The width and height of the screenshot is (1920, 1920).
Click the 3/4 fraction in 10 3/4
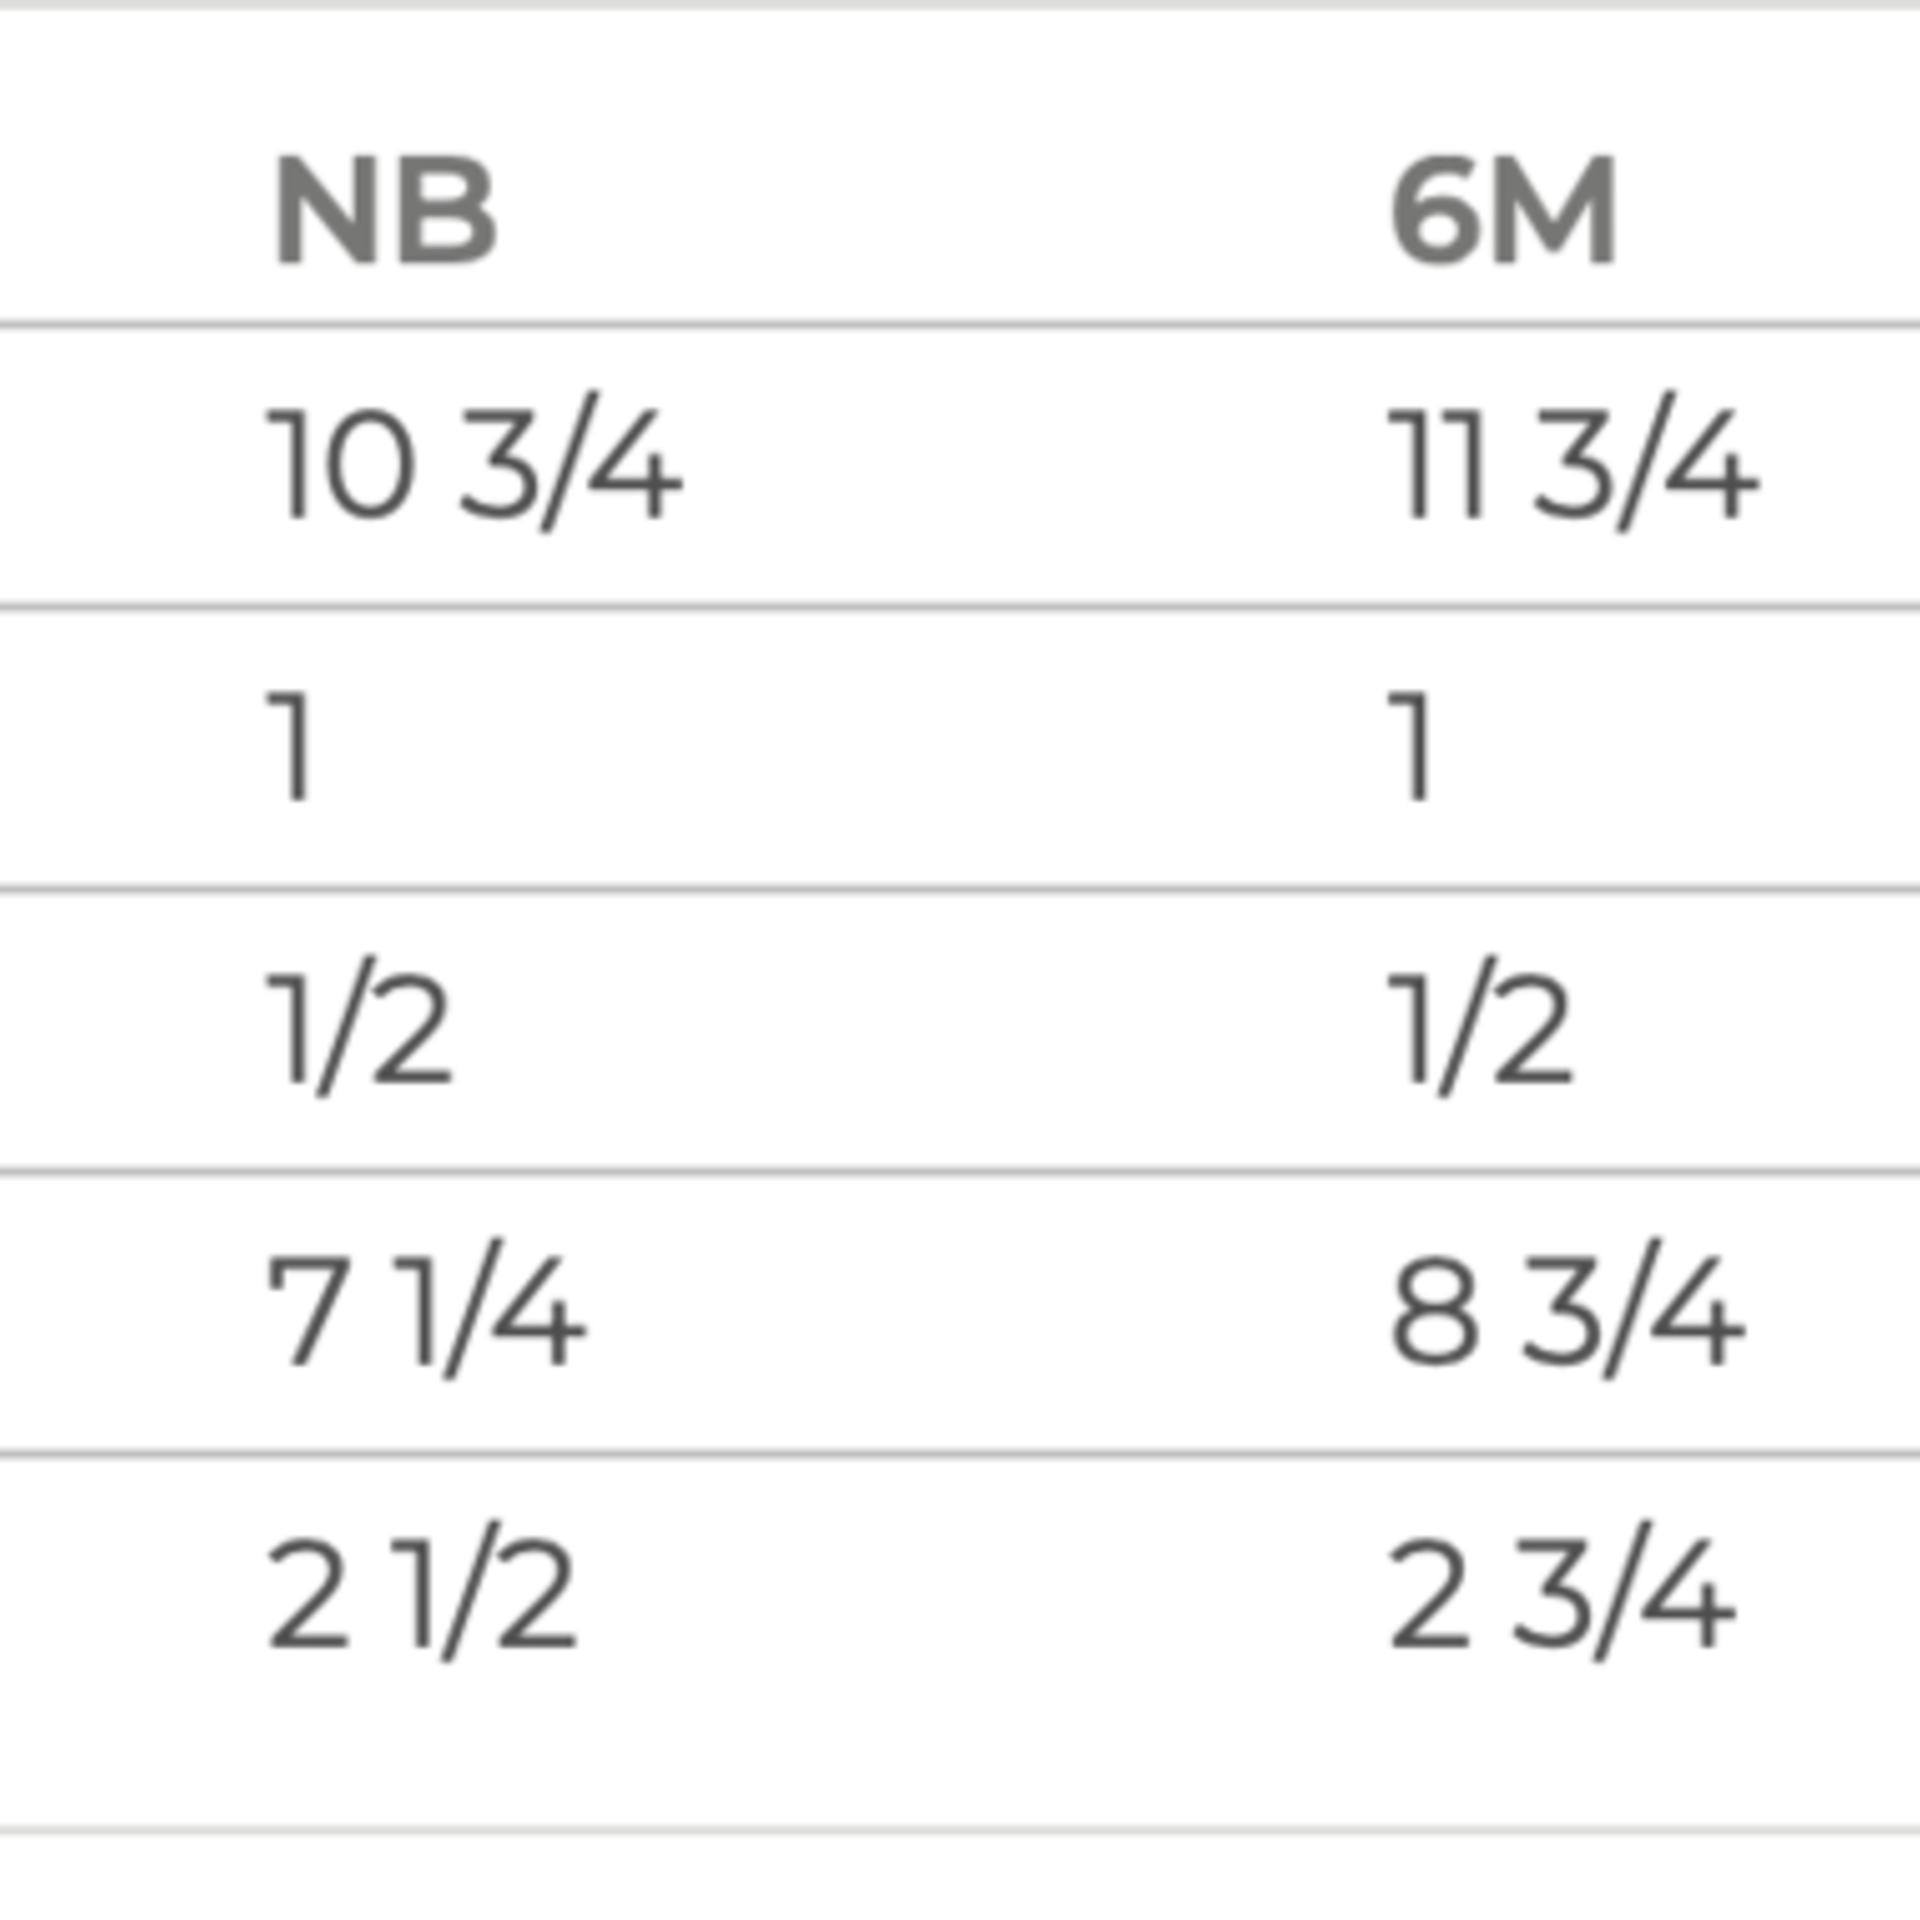click(x=571, y=464)
